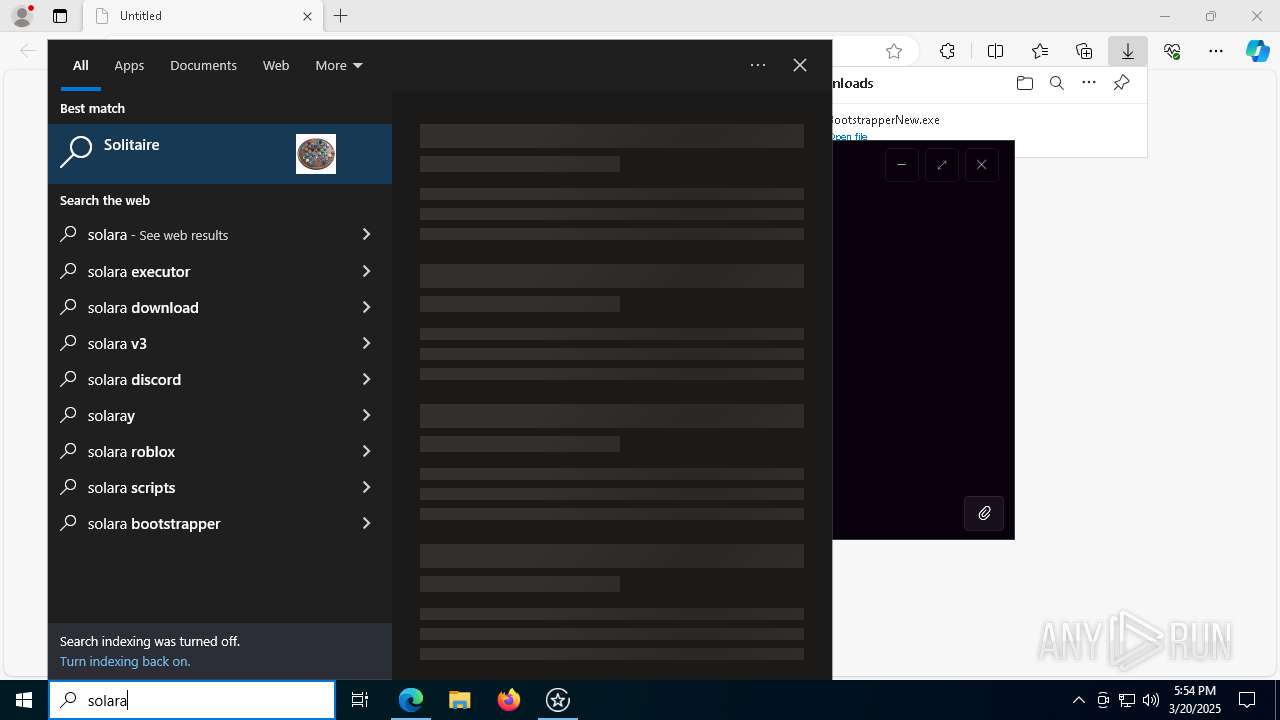This screenshot has width=1280, height=720.
Task: Open Edge Extensions puzzle icon
Action: pyautogui.click(x=947, y=51)
